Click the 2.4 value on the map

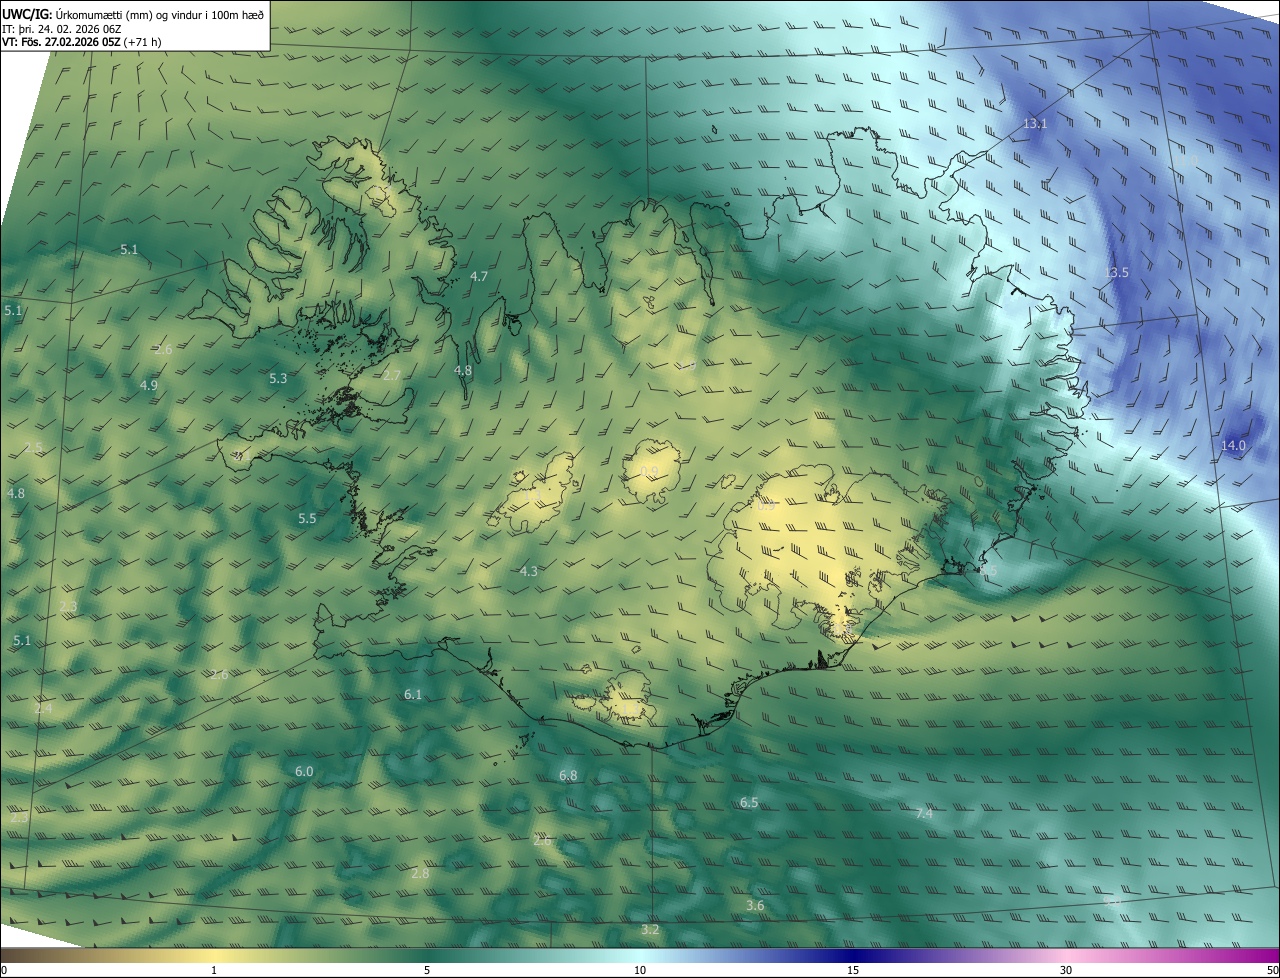pos(43,708)
